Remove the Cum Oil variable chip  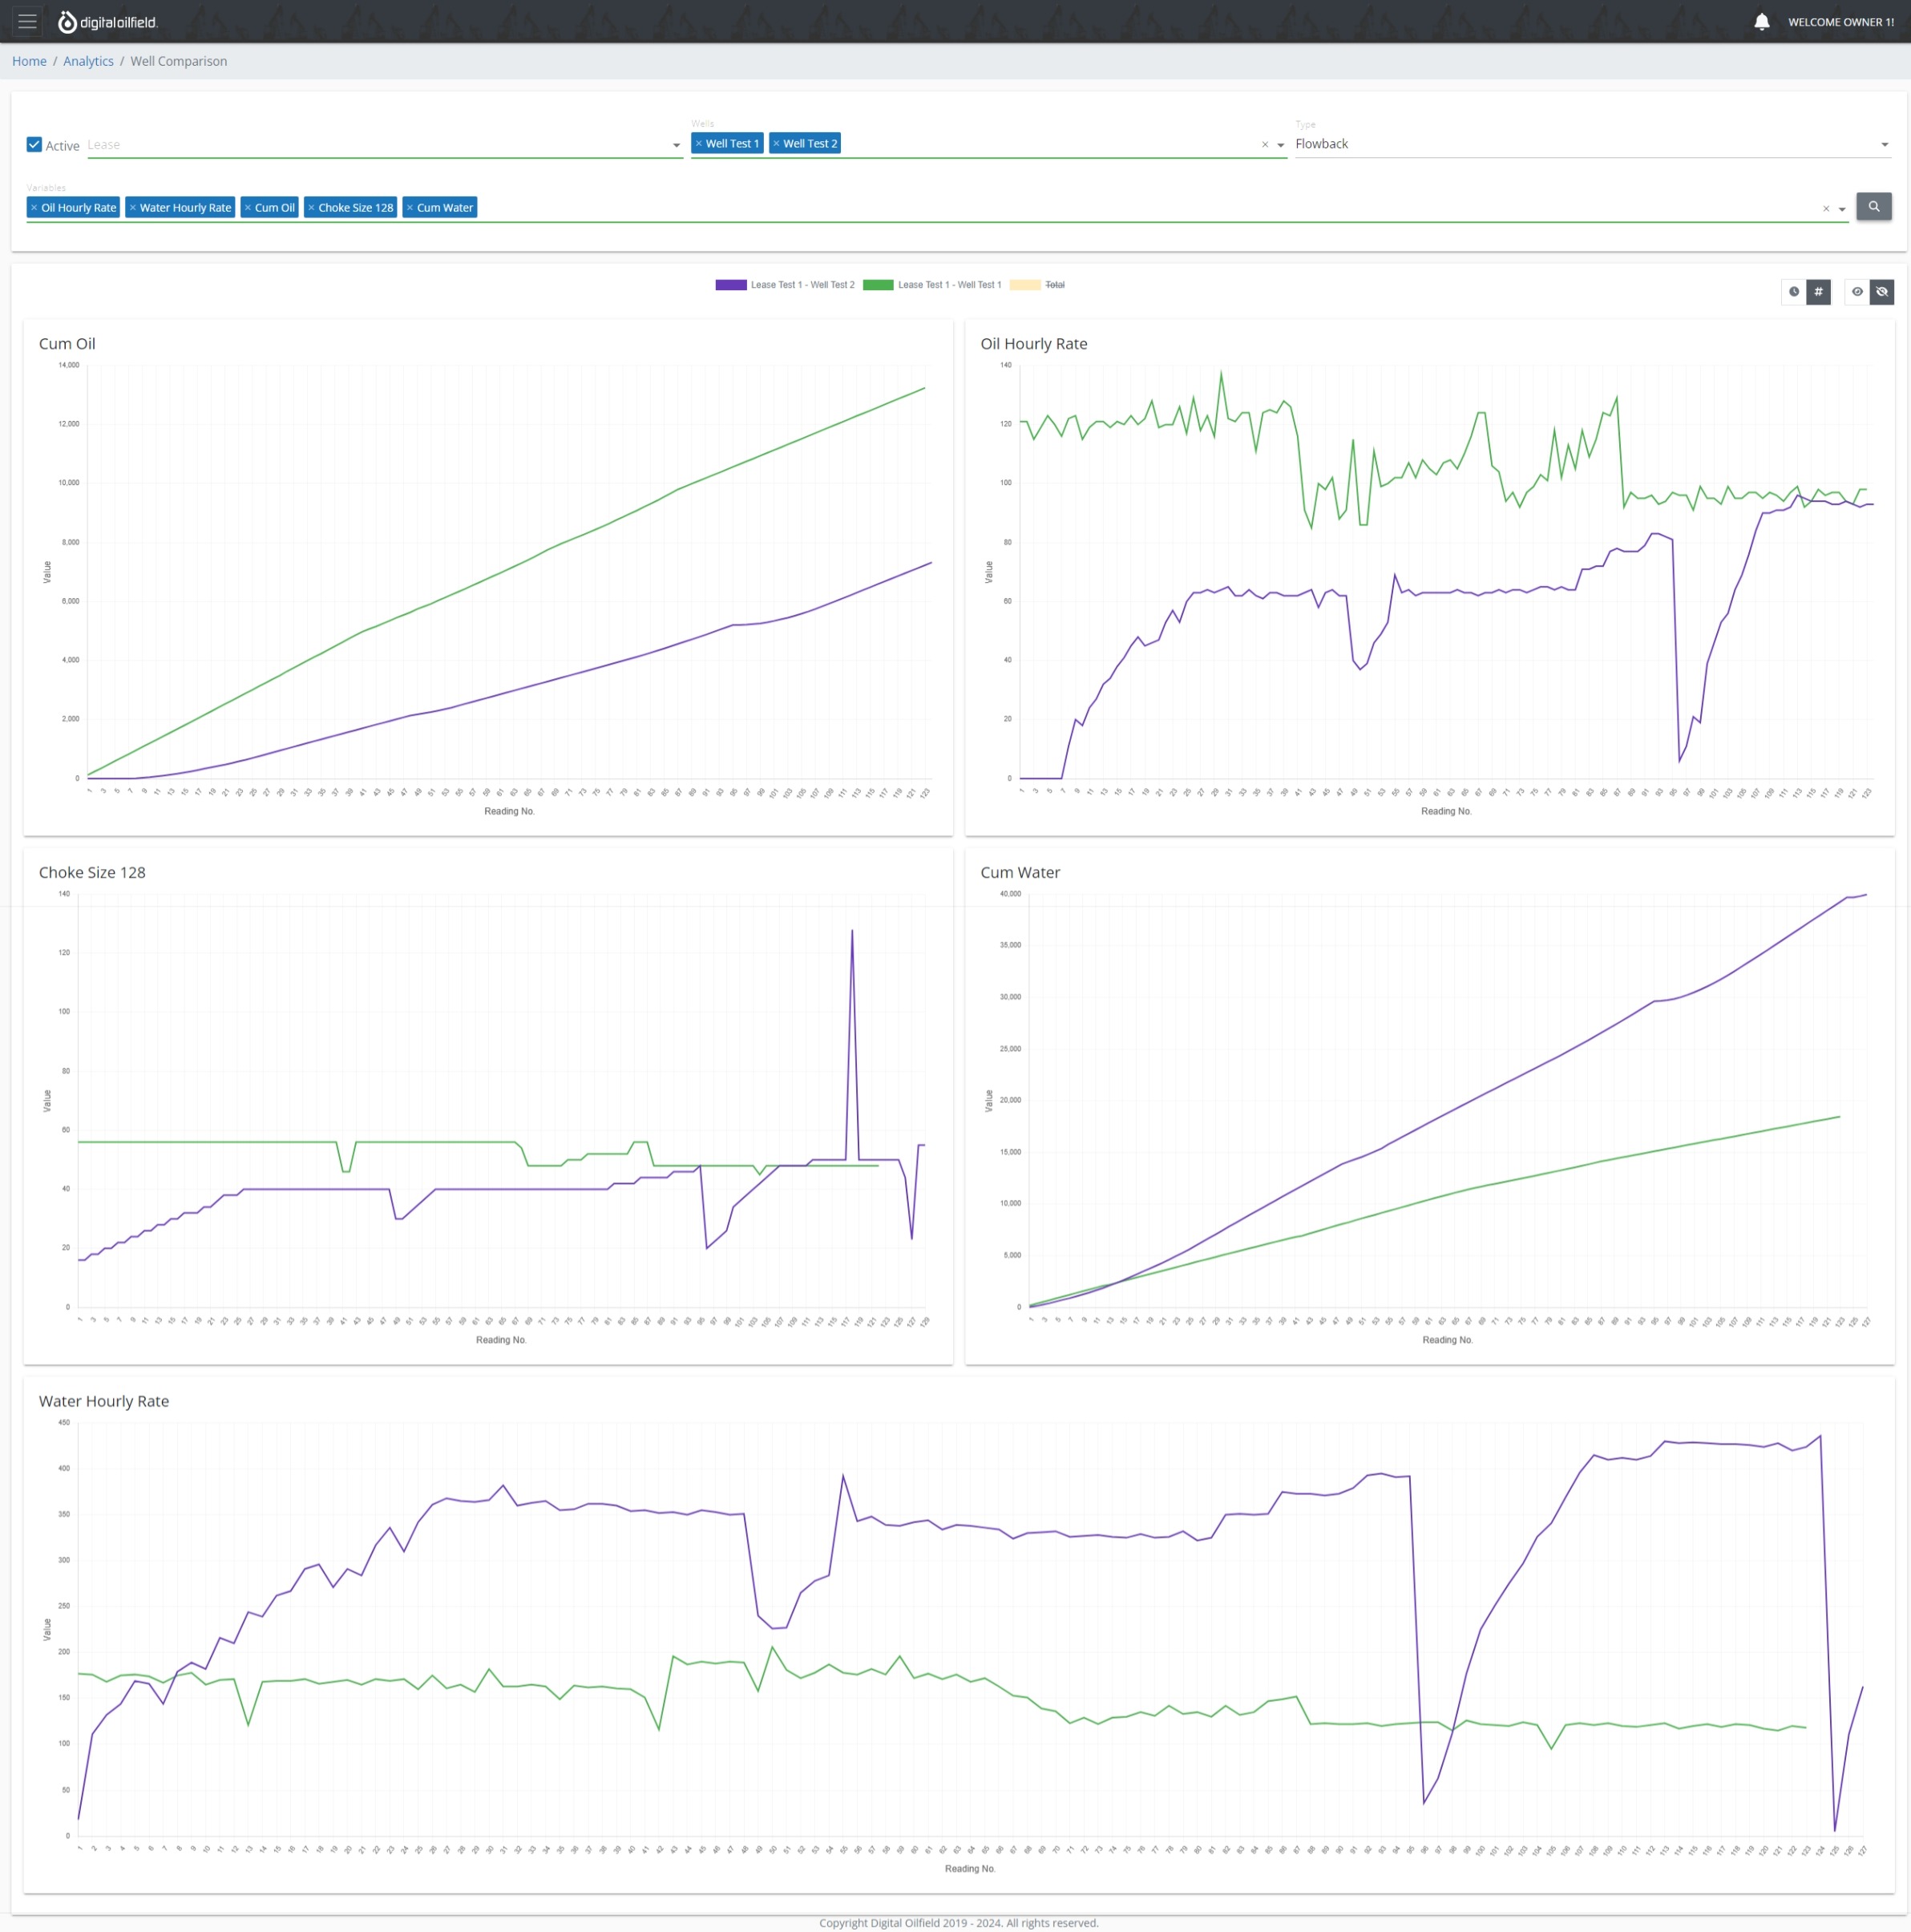tap(248, 208)
